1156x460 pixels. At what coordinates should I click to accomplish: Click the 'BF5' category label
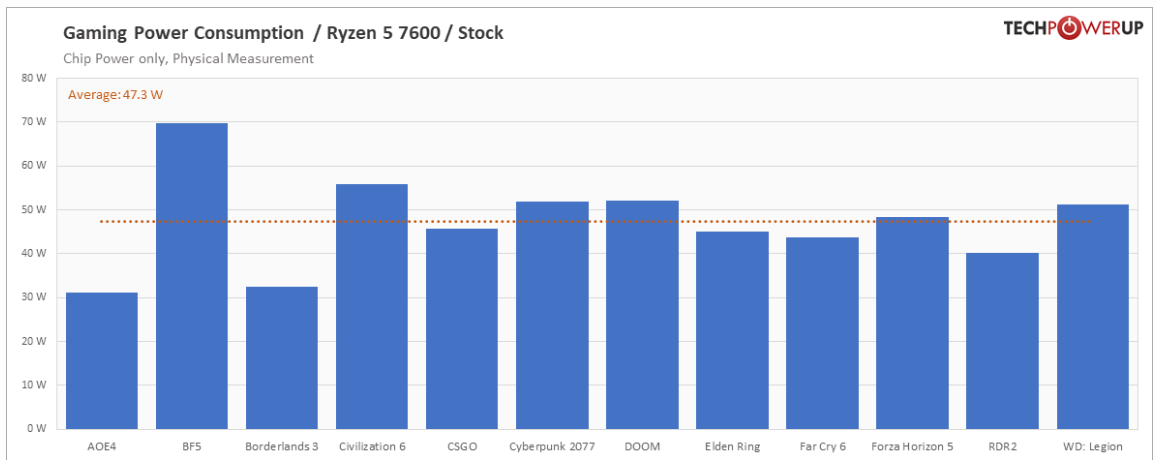click(x=192, y=446)
